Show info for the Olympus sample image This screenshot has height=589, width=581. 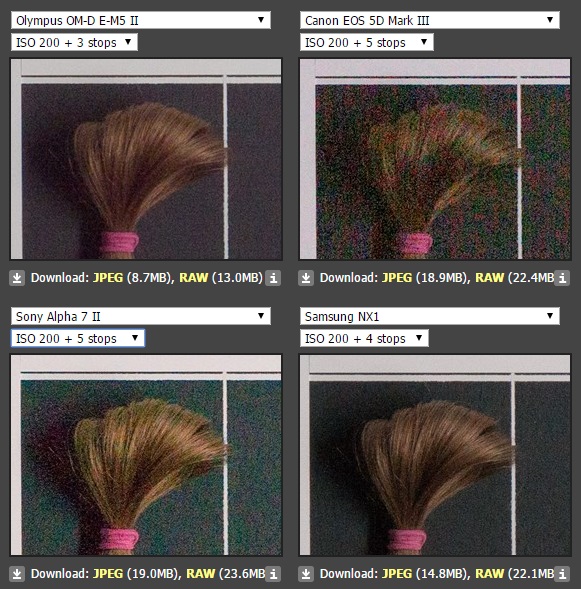(273, 278)
